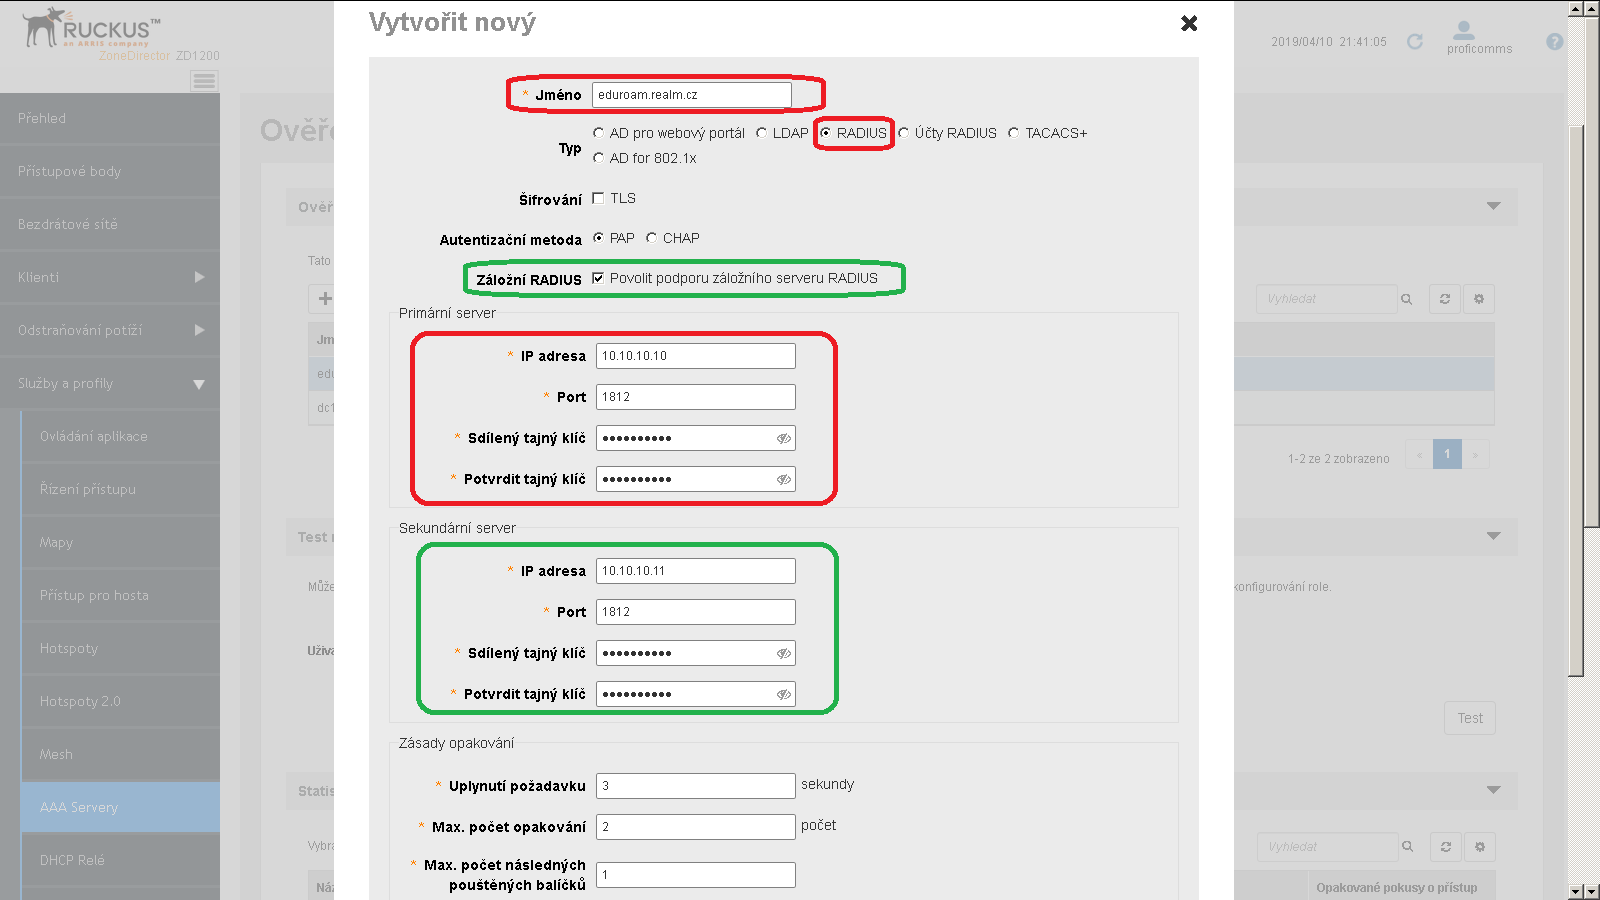Screen dimensions: 1600x900
Task: Switch authentication method to CHAP
Action: tap(651, 237)
